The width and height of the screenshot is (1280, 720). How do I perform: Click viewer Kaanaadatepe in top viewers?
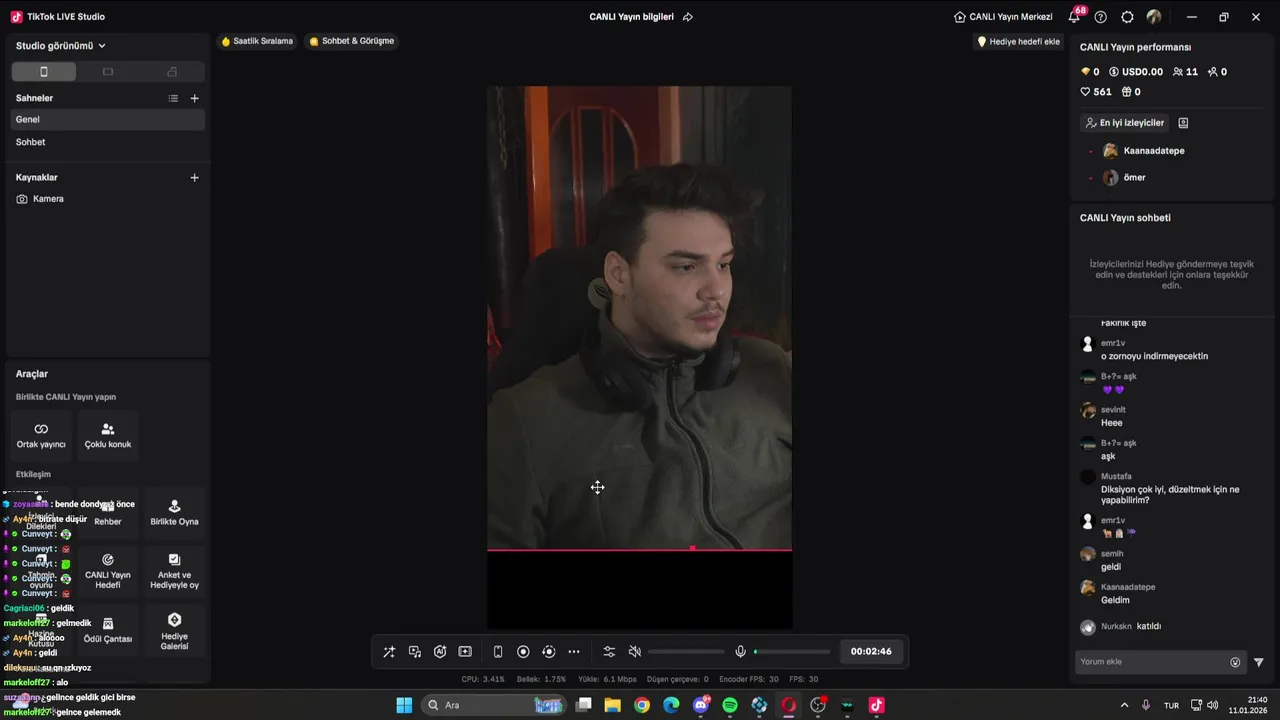1144,151
